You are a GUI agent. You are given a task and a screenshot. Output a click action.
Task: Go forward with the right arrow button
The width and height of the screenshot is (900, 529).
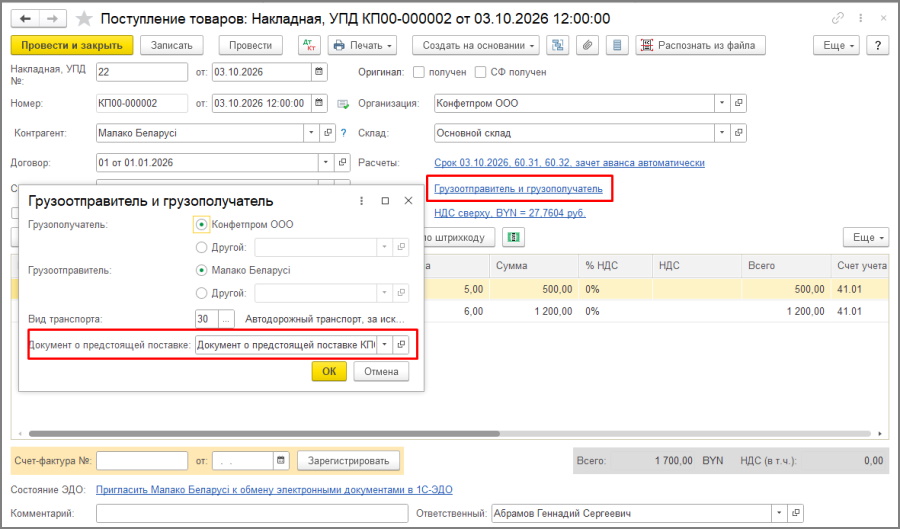52,20
